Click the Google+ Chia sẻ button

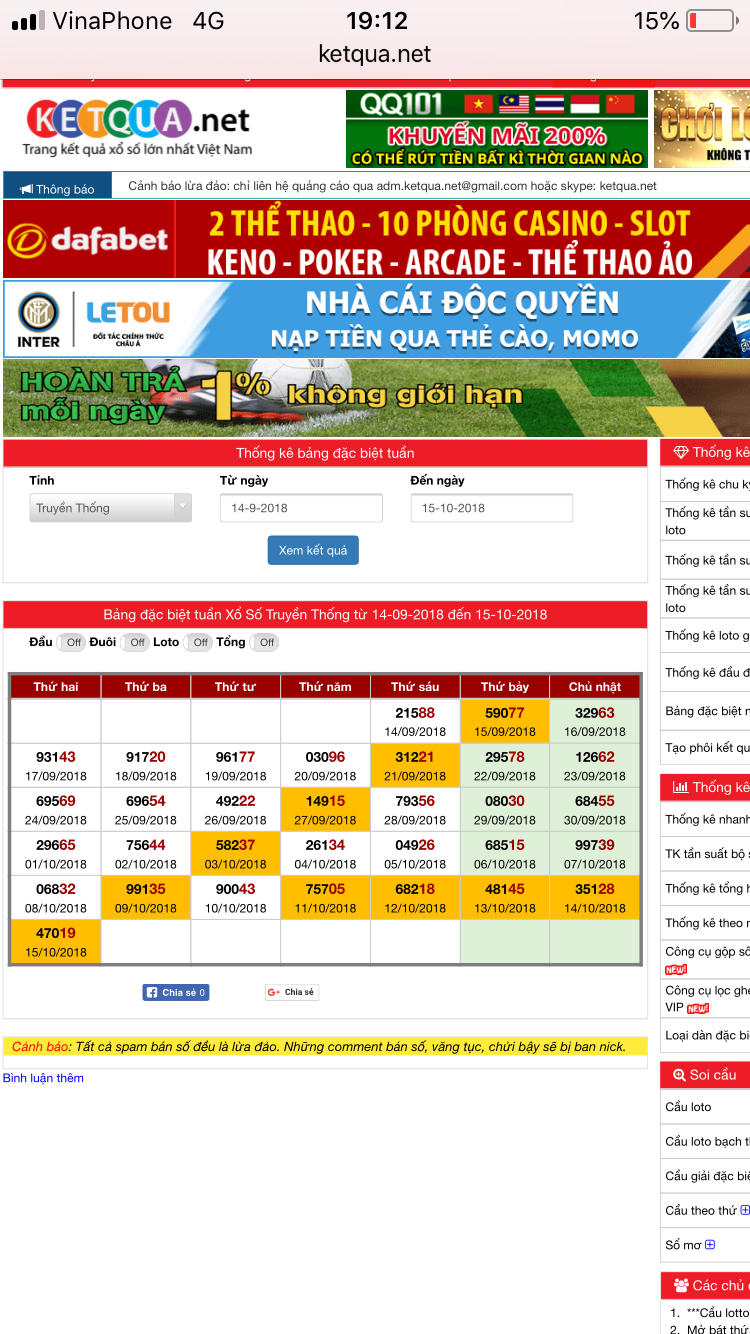click(x=292, y=992)
